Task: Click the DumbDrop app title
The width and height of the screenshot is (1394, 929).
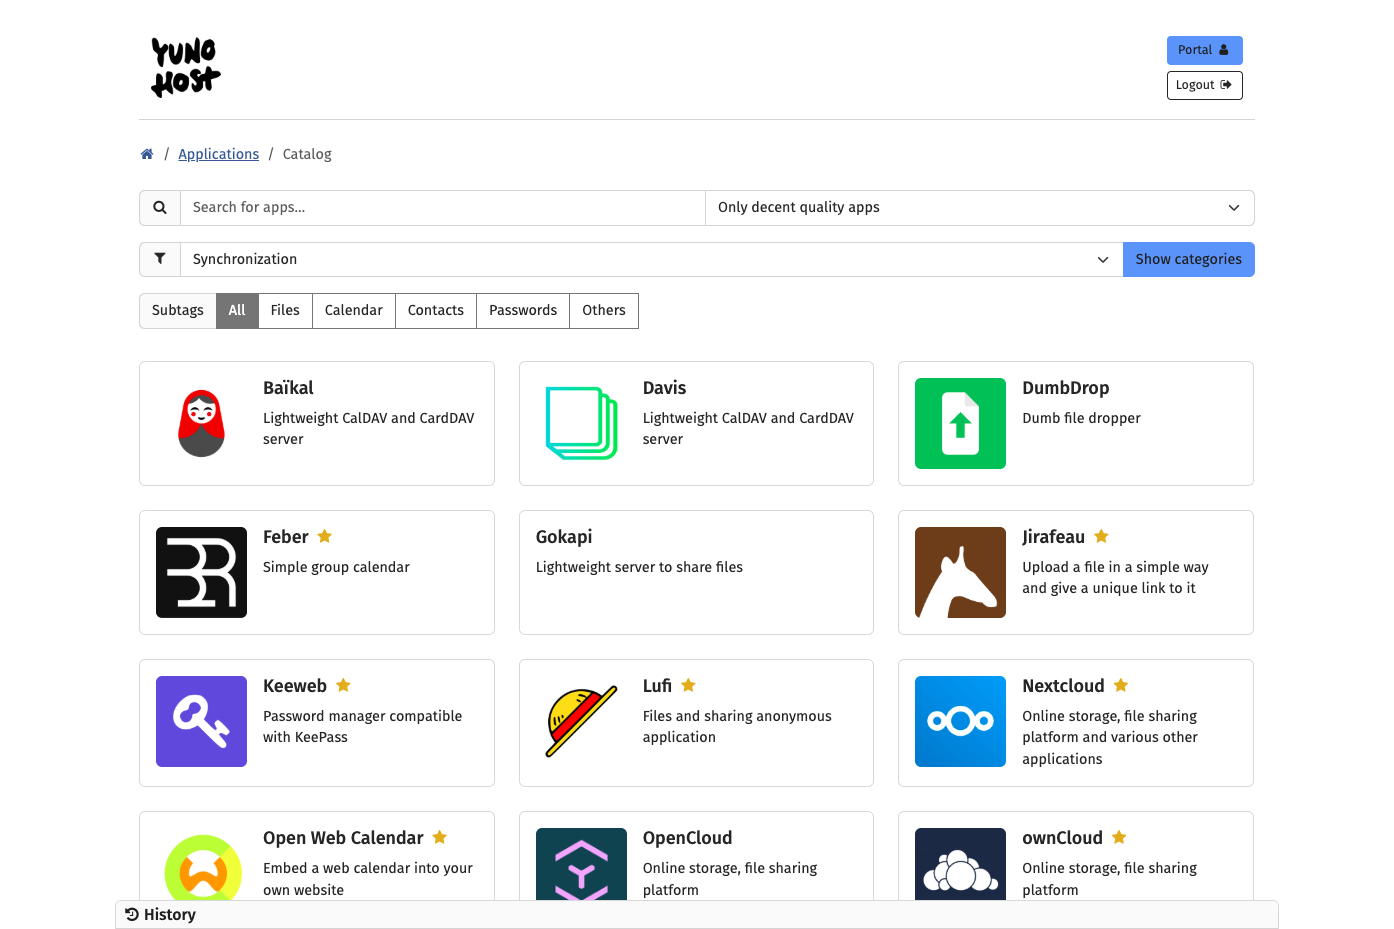Action: click(1065, 388)
